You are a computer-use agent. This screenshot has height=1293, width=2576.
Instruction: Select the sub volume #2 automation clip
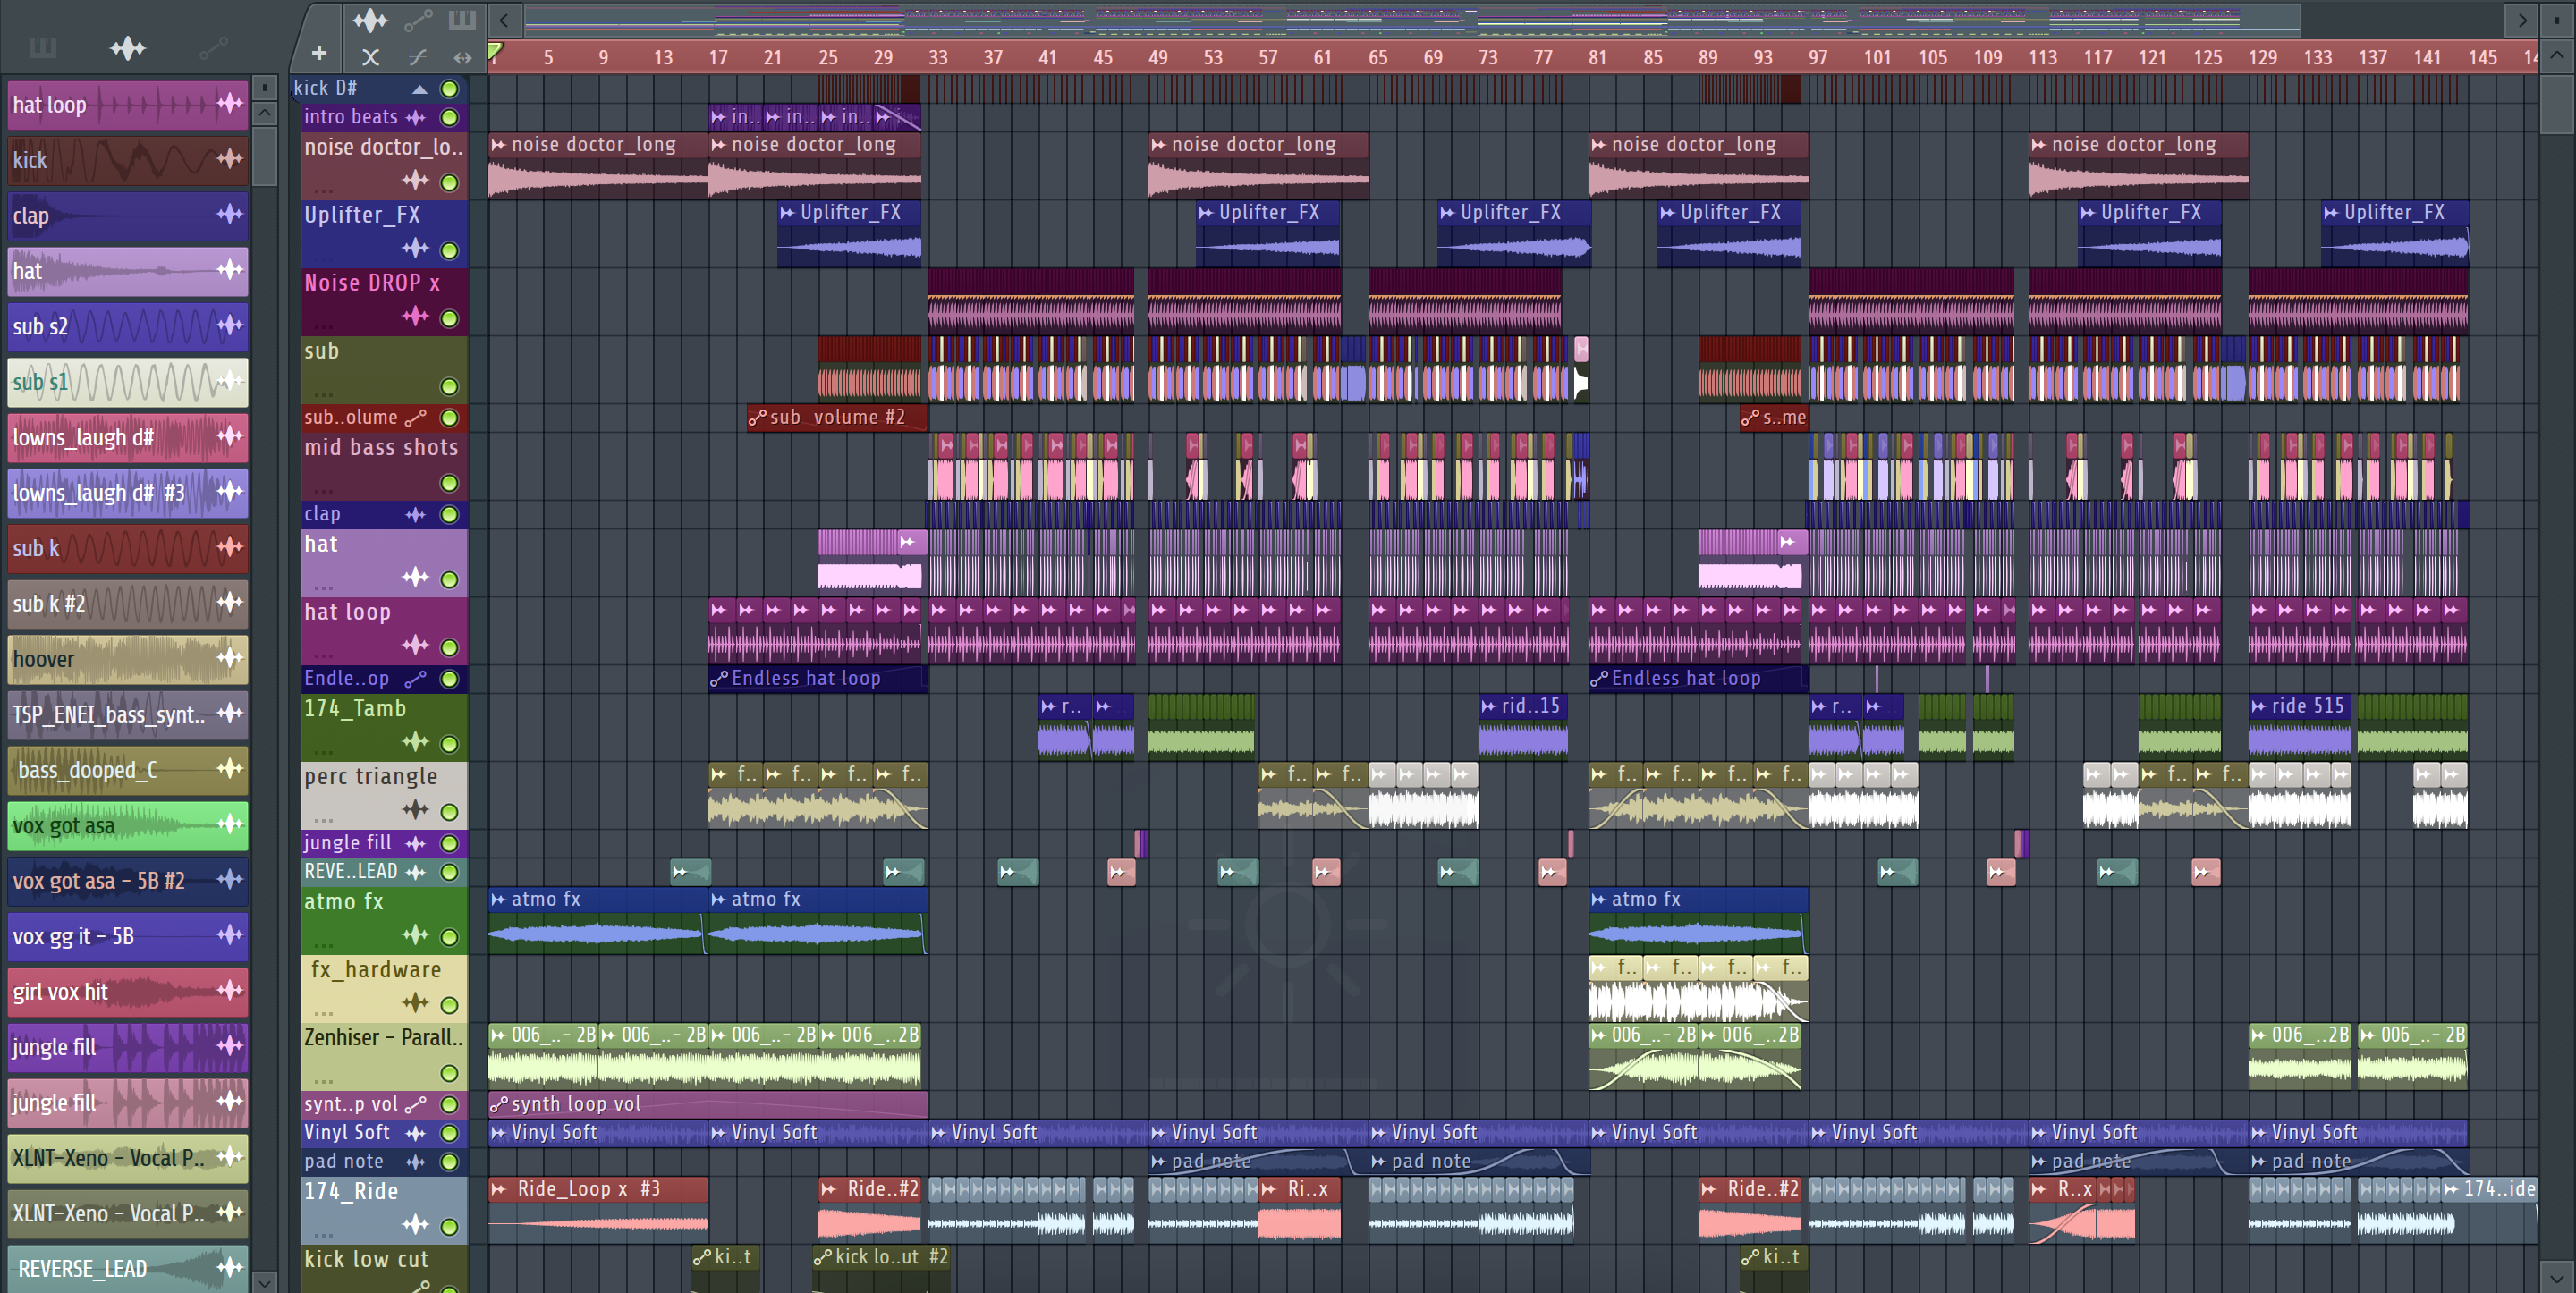click(x=837, y=417)
